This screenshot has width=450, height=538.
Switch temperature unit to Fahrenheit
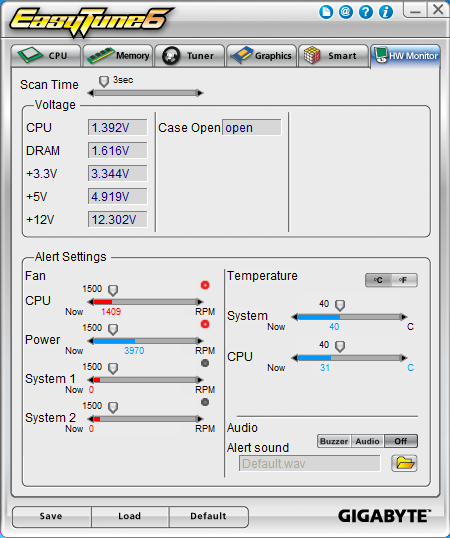pyautogui.click(x=404, y=280)
